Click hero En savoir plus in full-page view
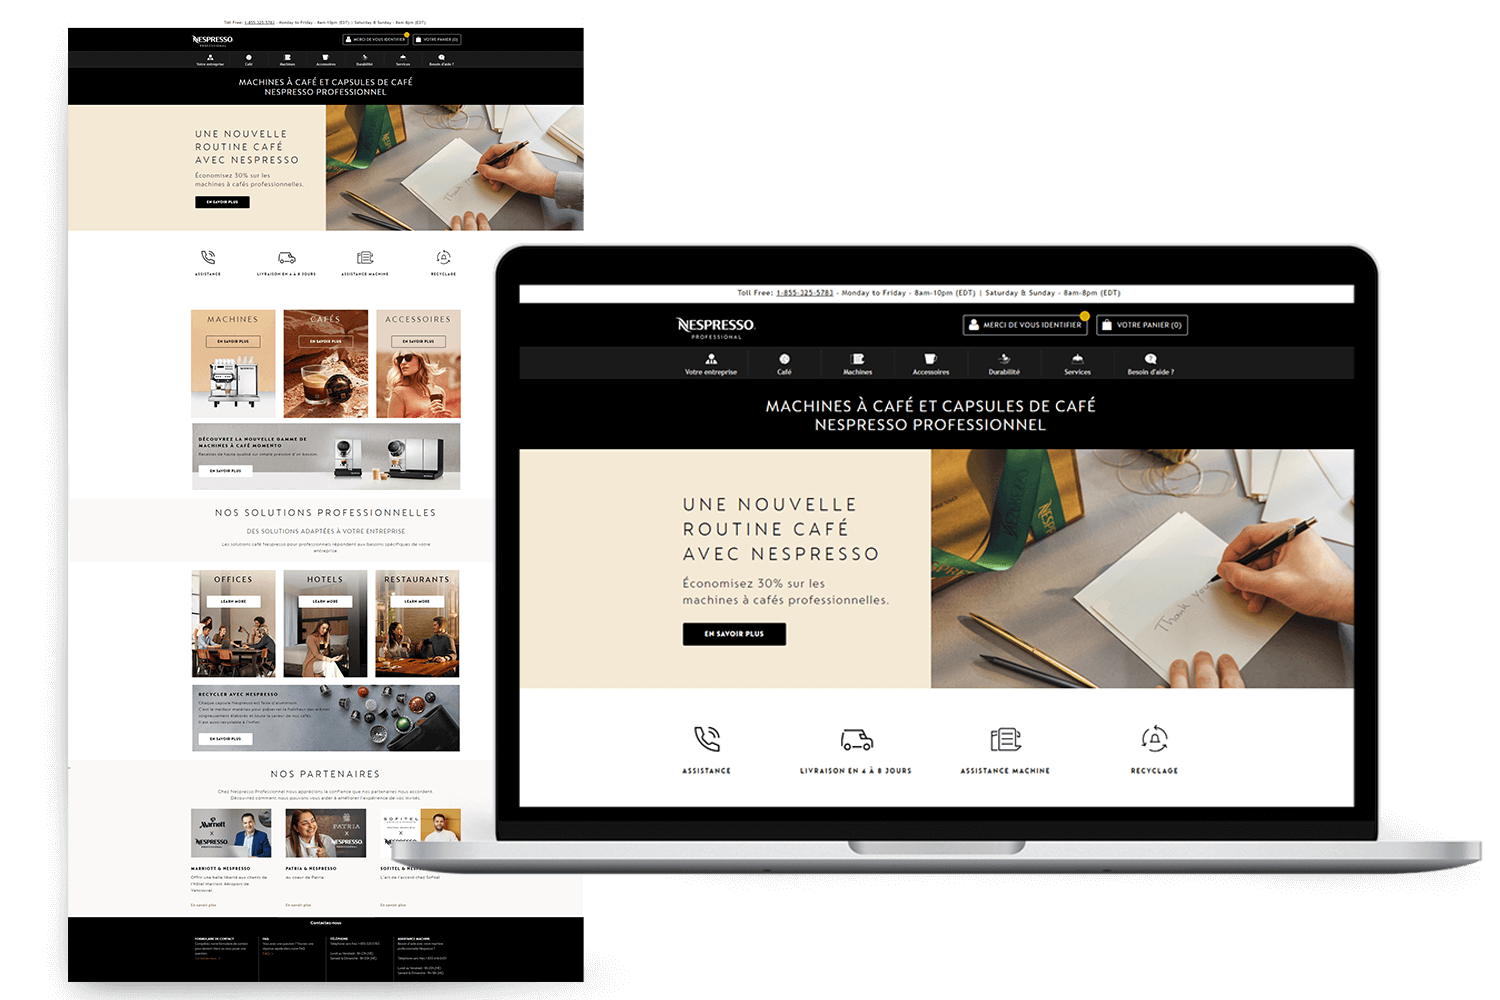The image size is (1500, 1000). (222, 202)
